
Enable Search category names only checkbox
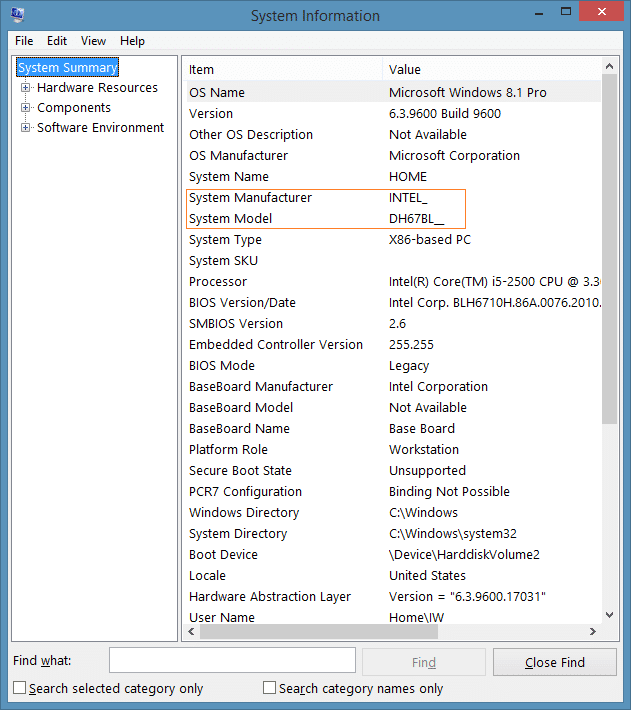pyautogui.click(x=269, y=688)
